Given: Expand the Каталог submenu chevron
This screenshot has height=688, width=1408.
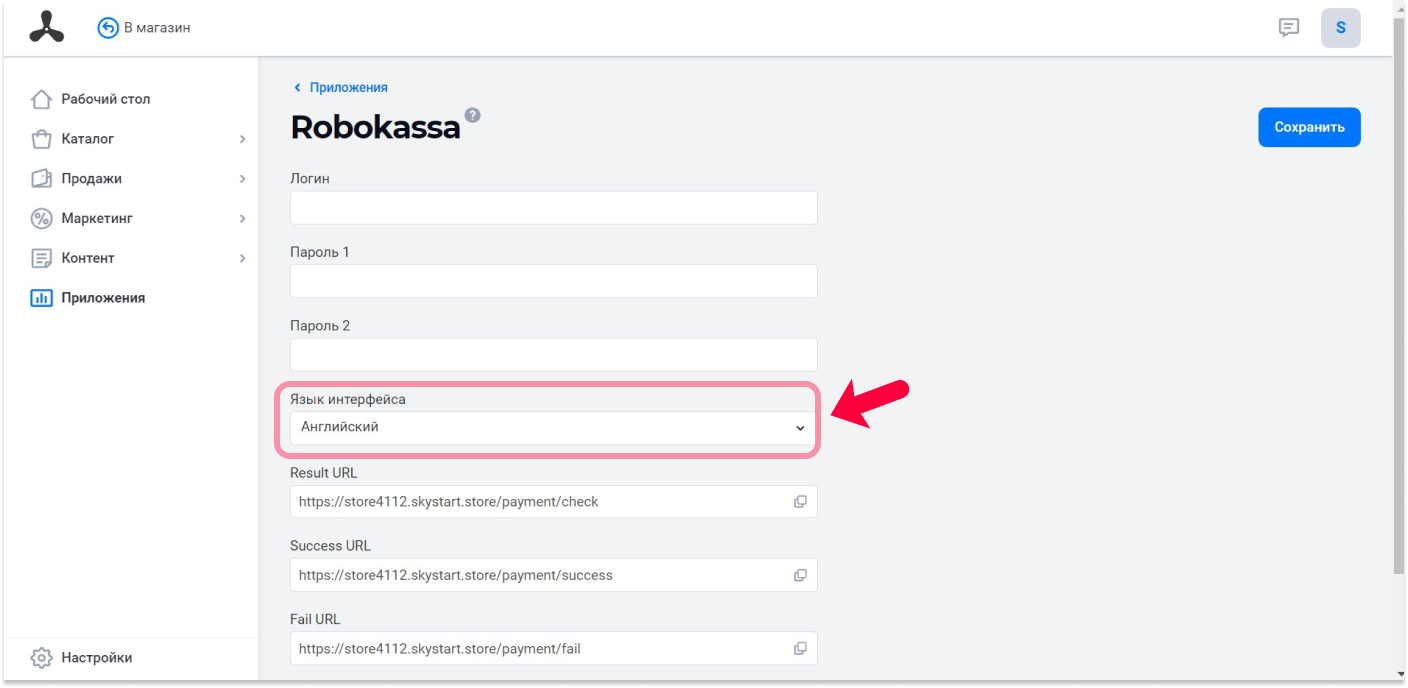Looking at the screenshot, I should tap(242, 139).
